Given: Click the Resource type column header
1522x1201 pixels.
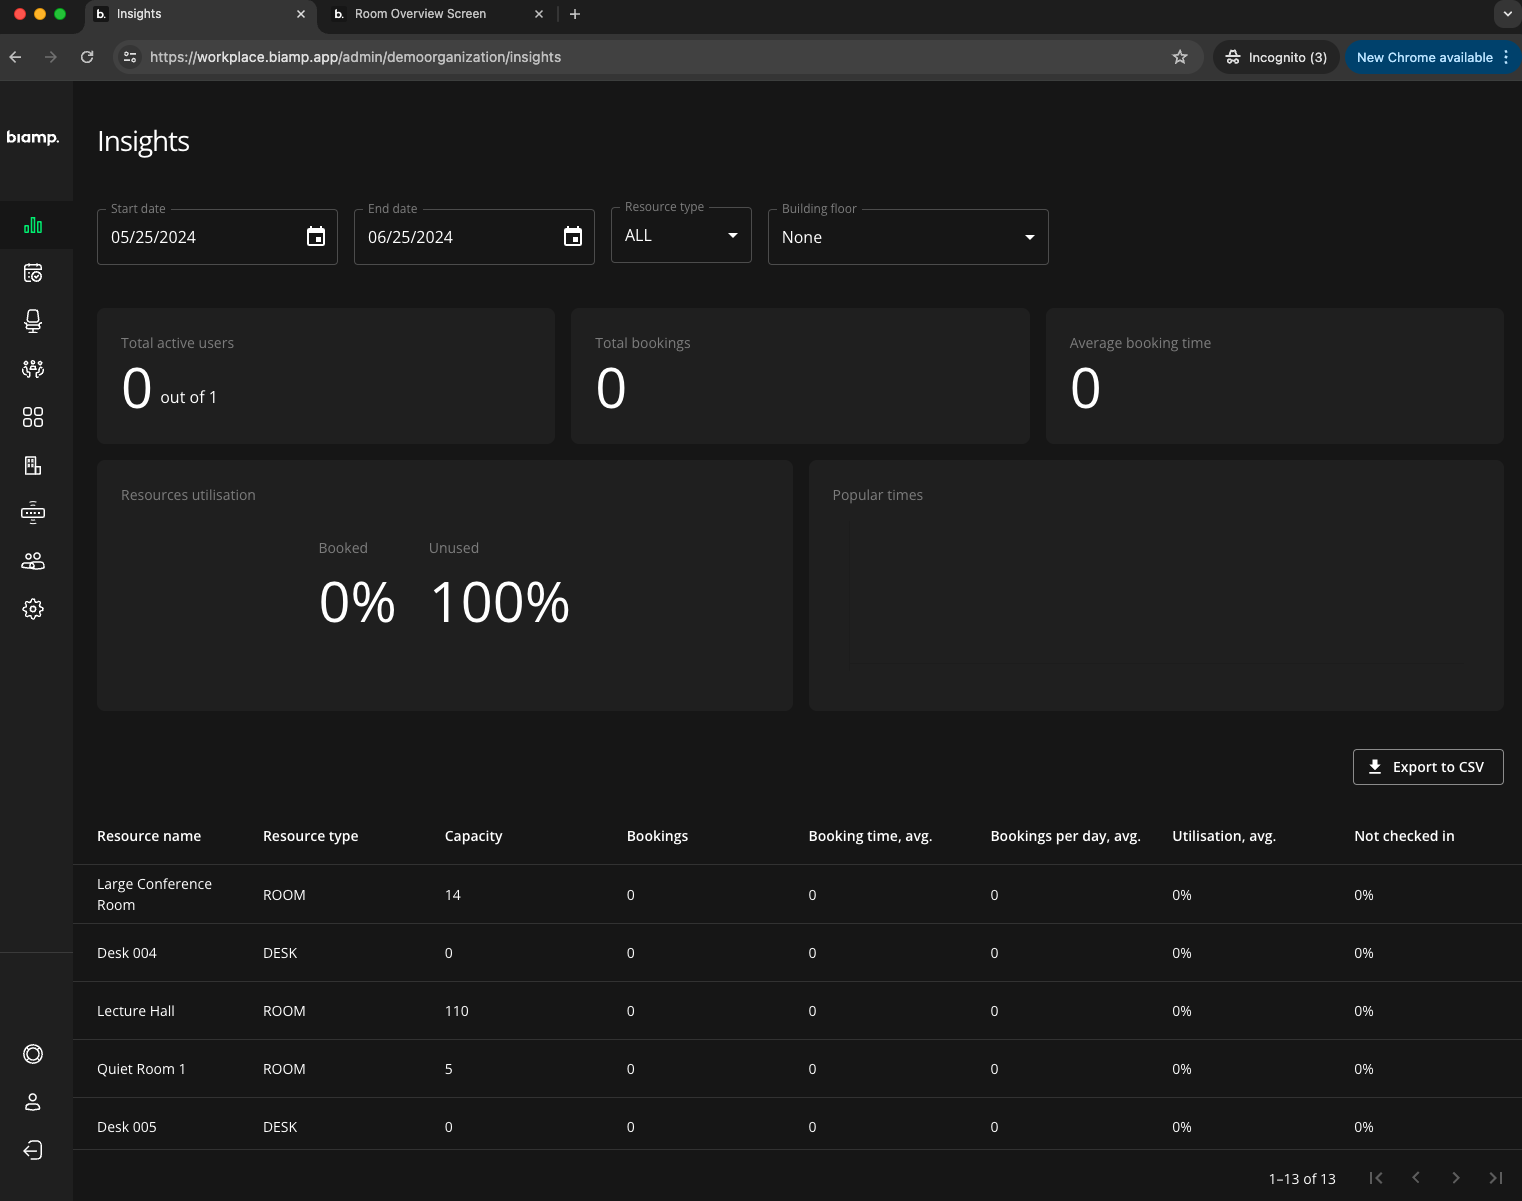Looking at the screenshot, I should pos(310,836).
